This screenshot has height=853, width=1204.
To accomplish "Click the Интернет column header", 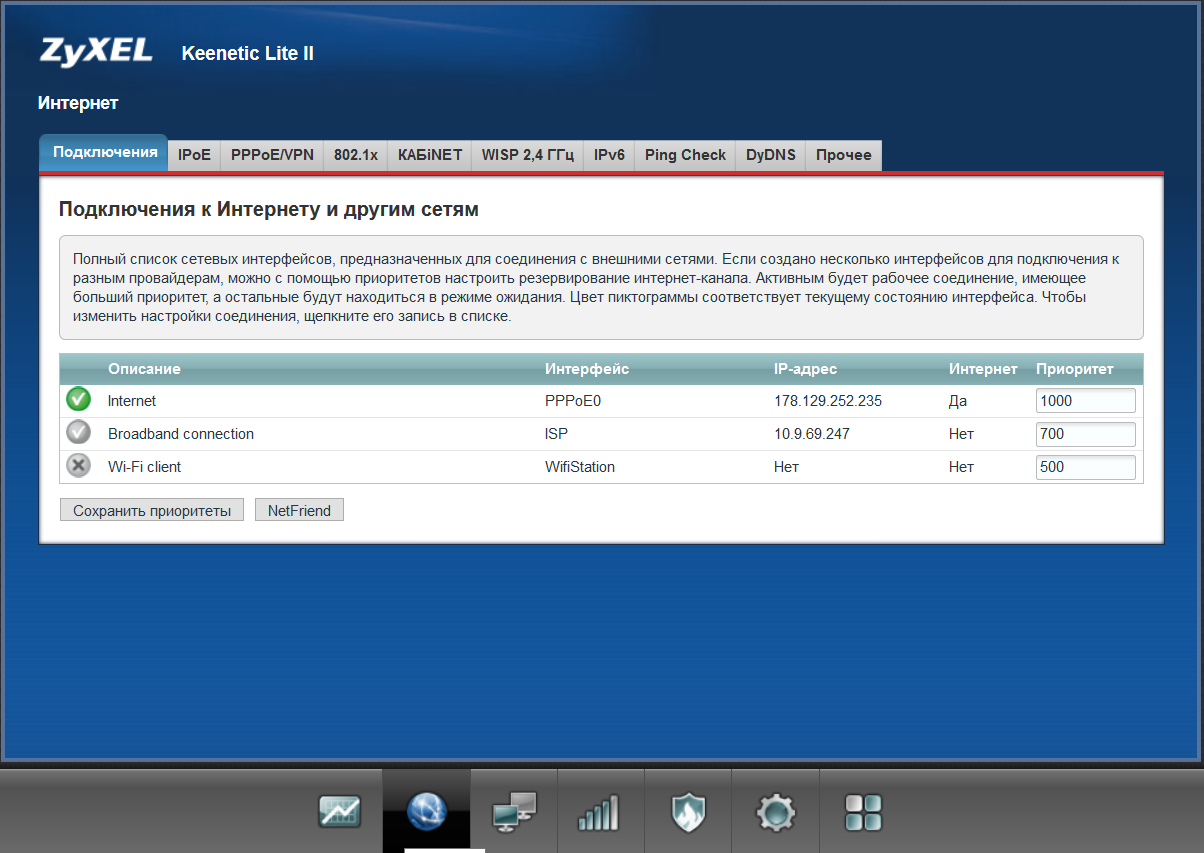I will coord(983,369).
